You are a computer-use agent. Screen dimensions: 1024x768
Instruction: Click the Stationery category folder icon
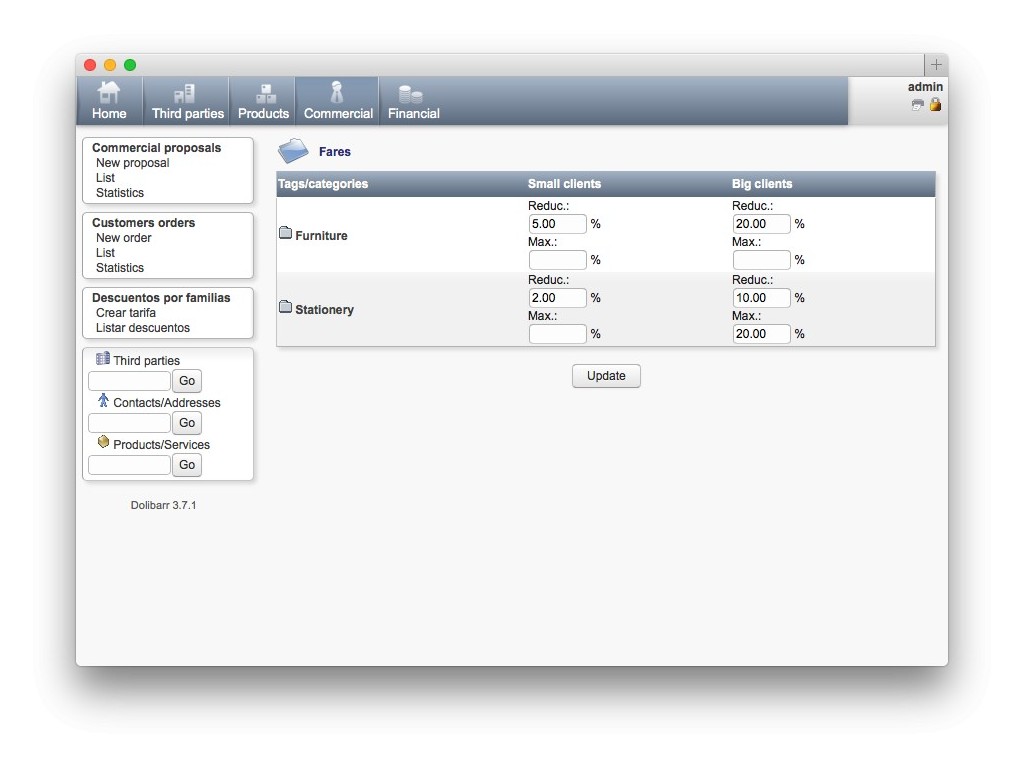[x=285, y=306]
